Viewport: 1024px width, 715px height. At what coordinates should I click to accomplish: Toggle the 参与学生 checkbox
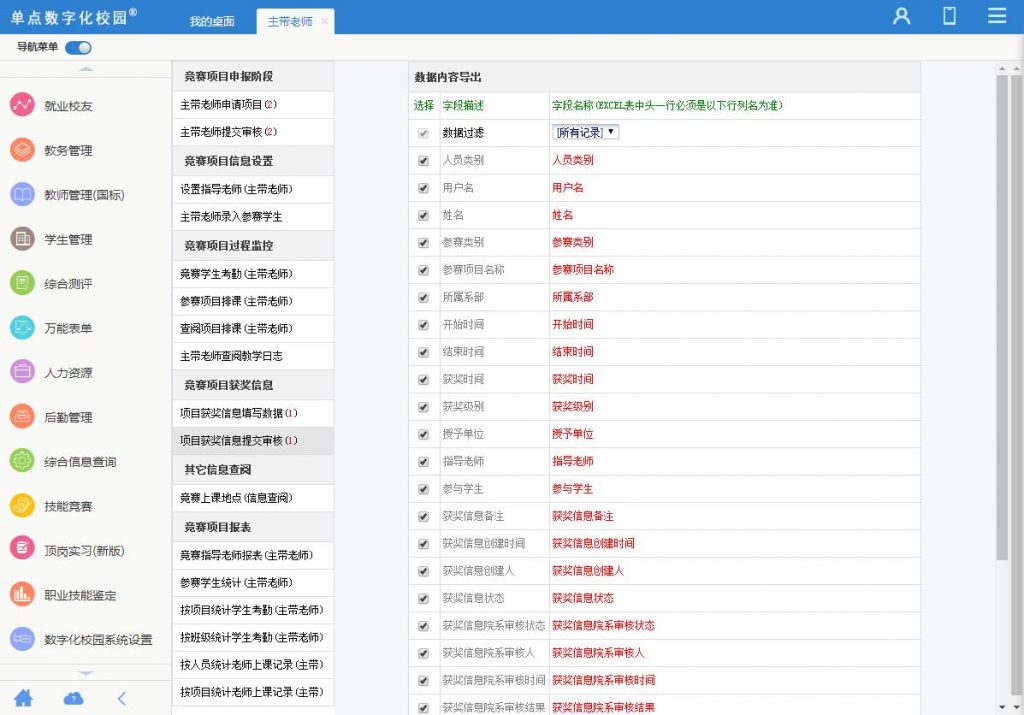pyautogui.click(x=423, y=490)
